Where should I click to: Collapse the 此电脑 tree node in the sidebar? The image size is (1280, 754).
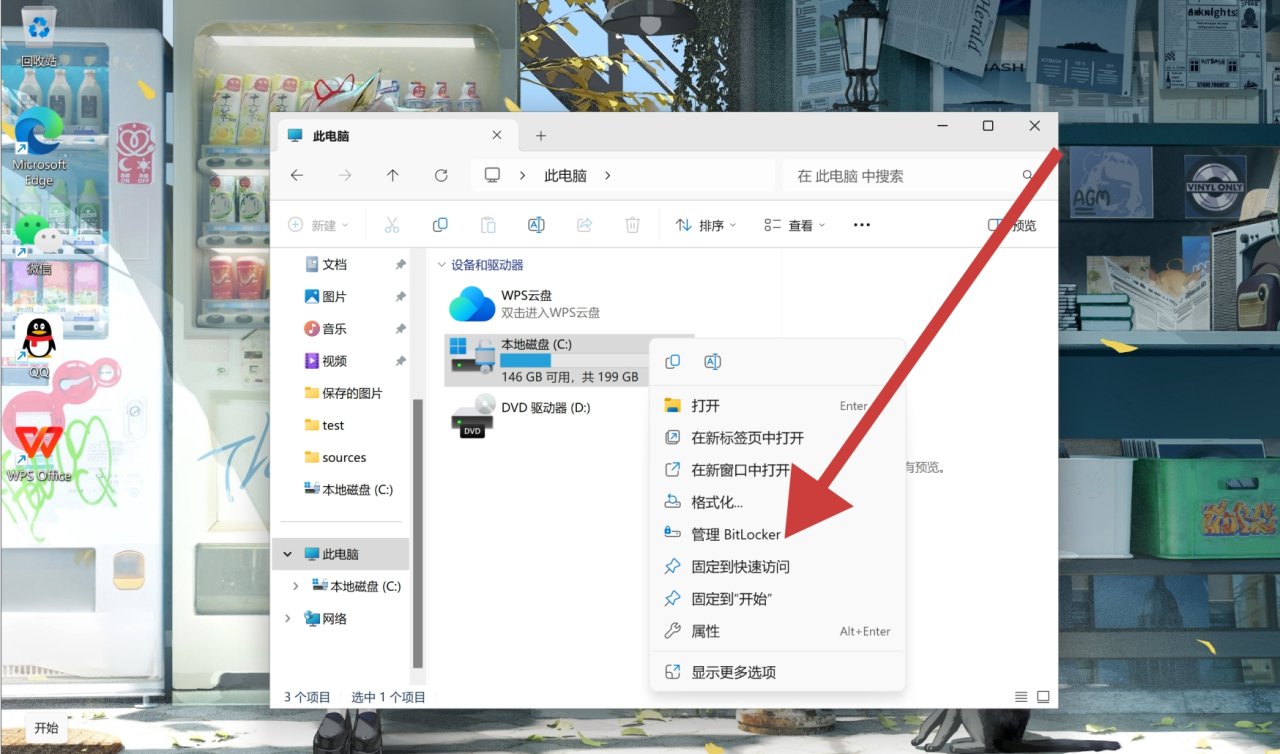[x=288, y=554]
